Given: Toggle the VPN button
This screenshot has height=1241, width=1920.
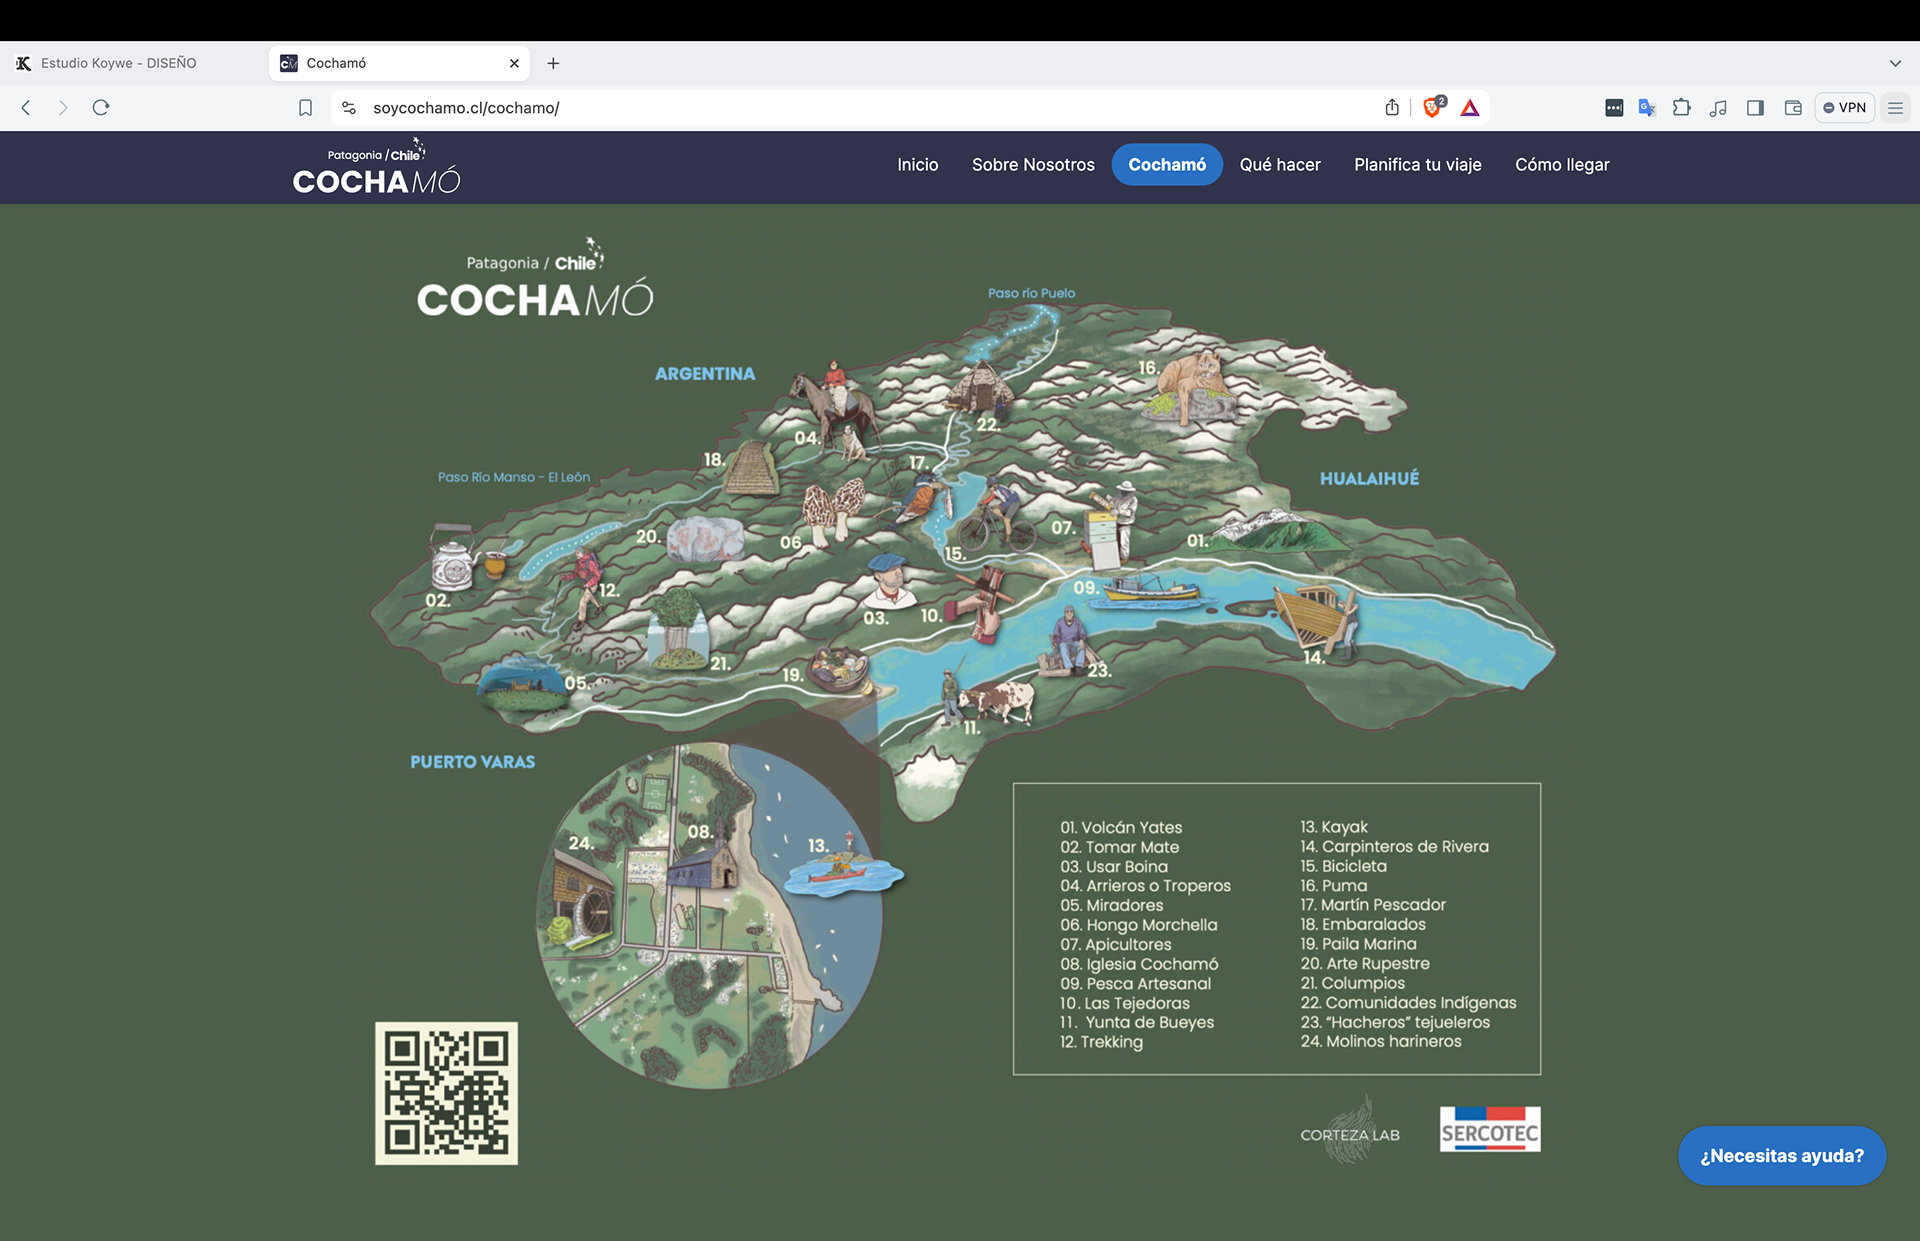Looking at the screenshot, I should [1845, 108].
